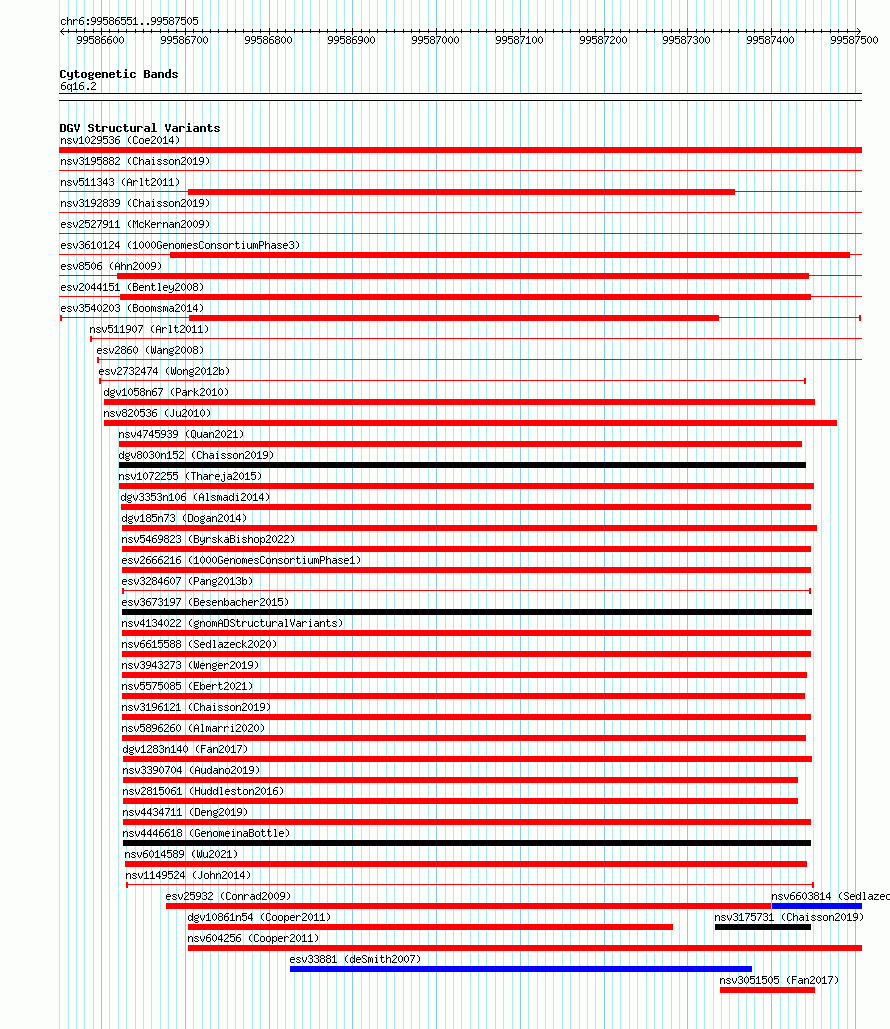Click the black nsv3175731 variant bar

coord(763,927)
